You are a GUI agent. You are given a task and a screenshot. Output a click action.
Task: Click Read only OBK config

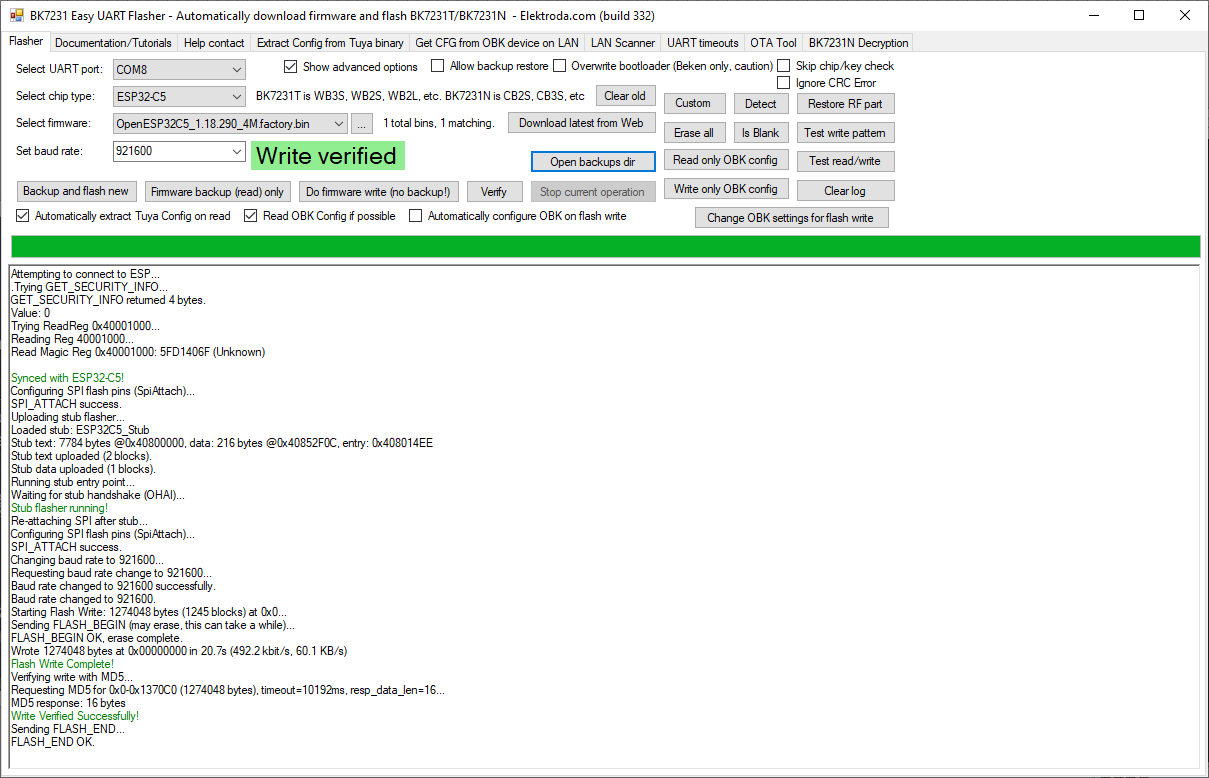pos(726,160)
